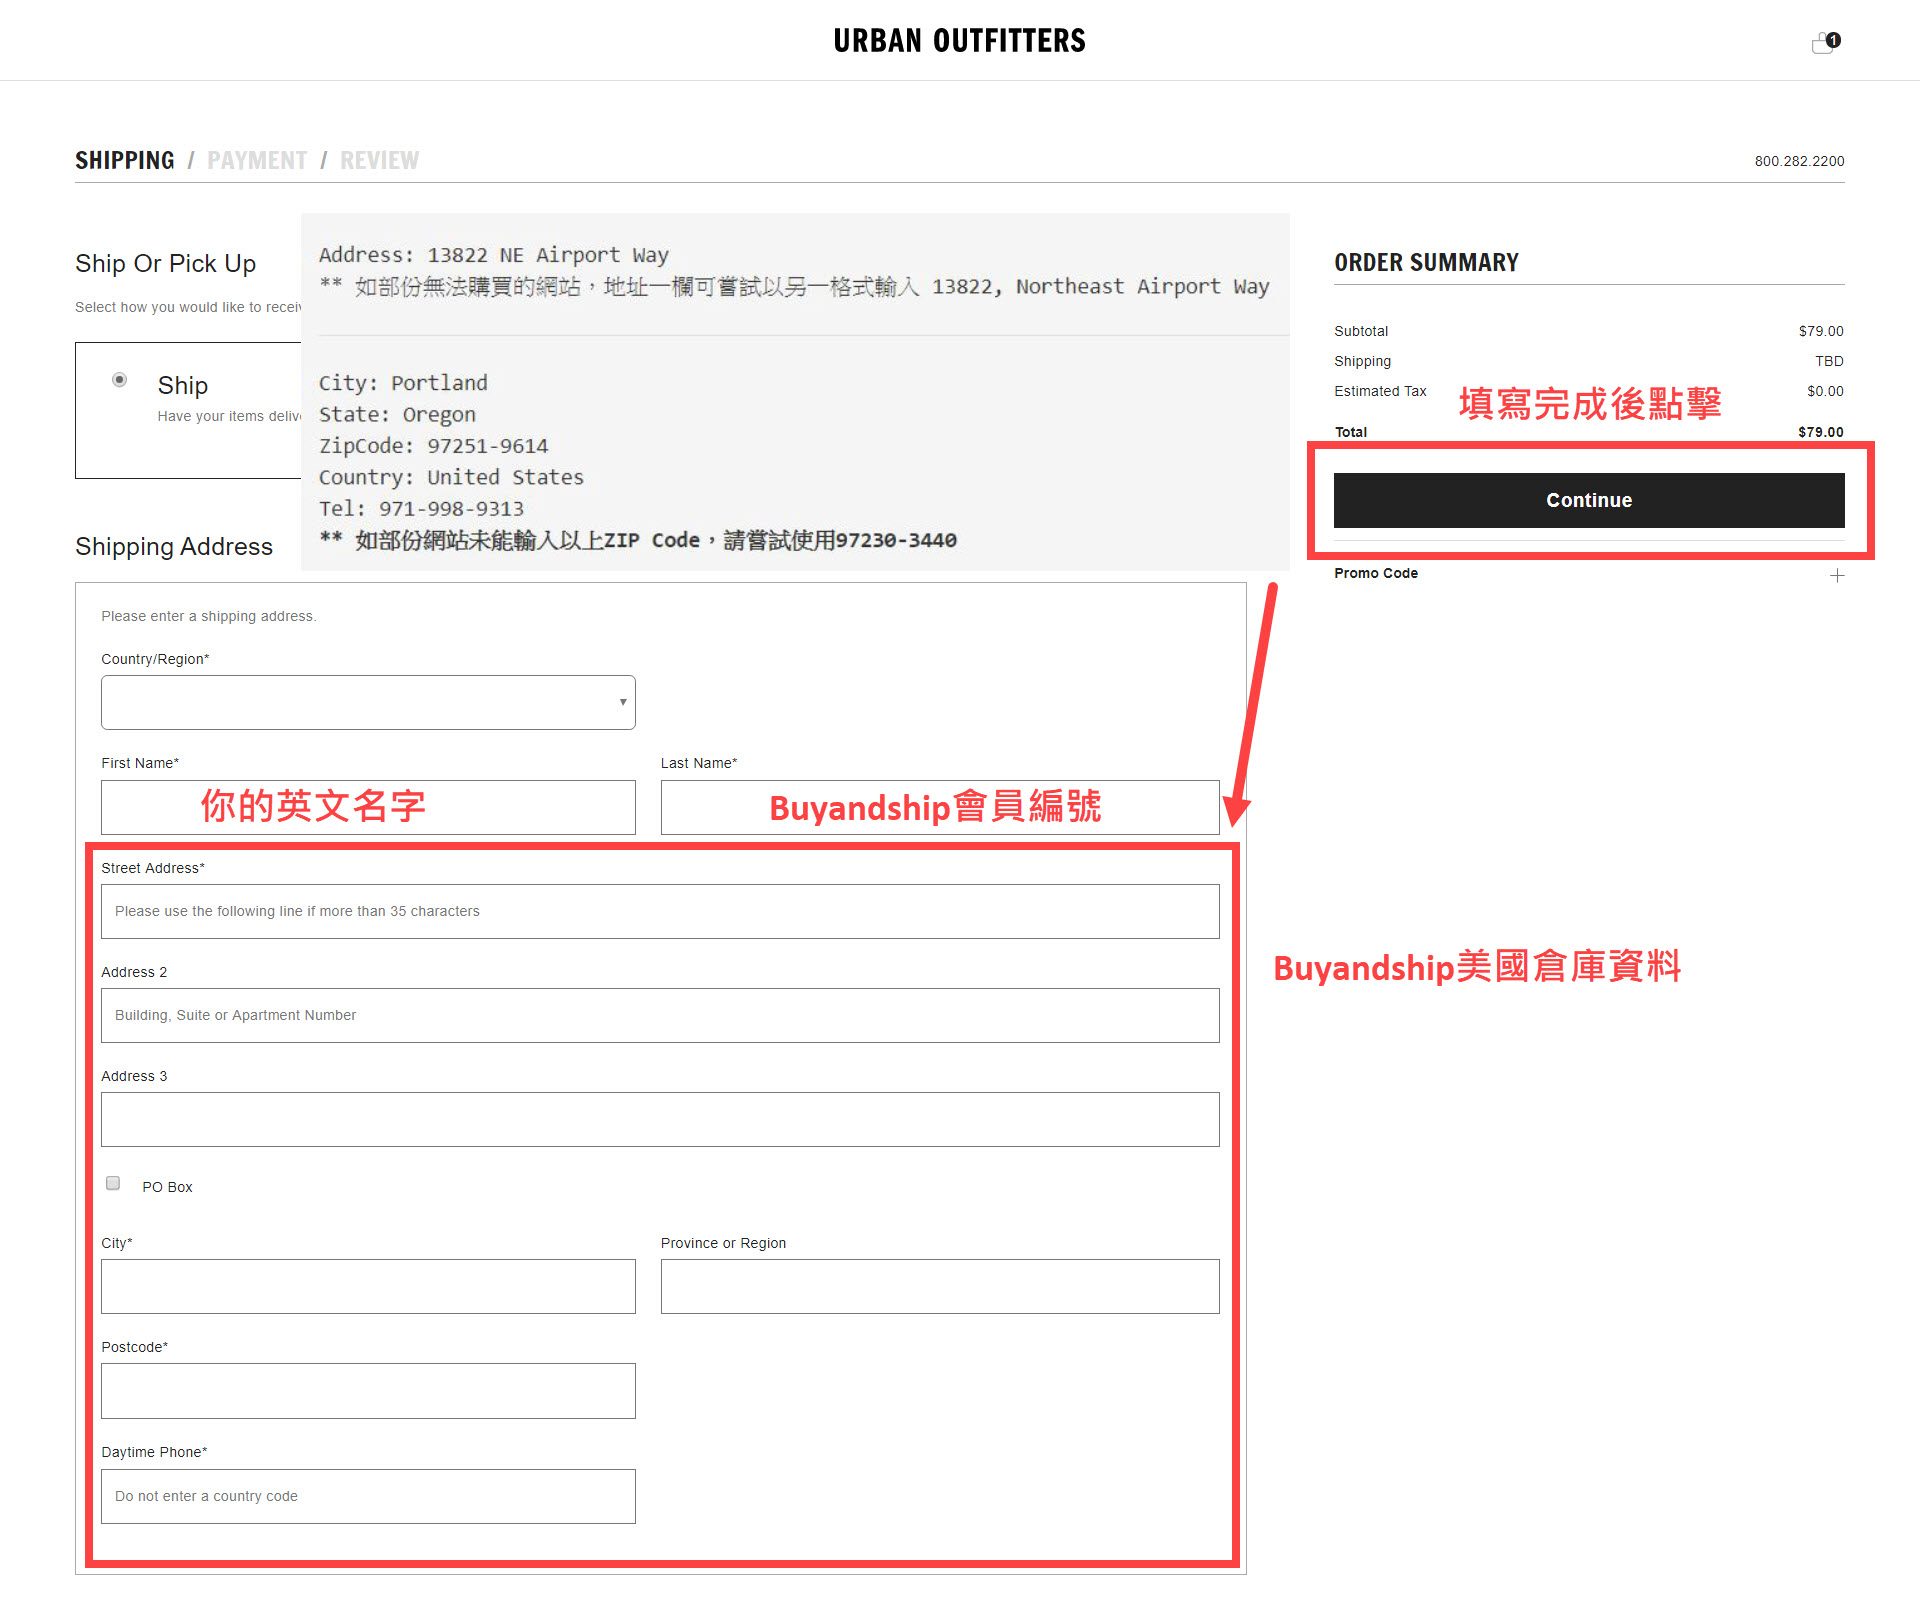Viewport: 1920px width, 1613px height.
Task: Click the Last Name input field
Action: [x=939, y=807]
